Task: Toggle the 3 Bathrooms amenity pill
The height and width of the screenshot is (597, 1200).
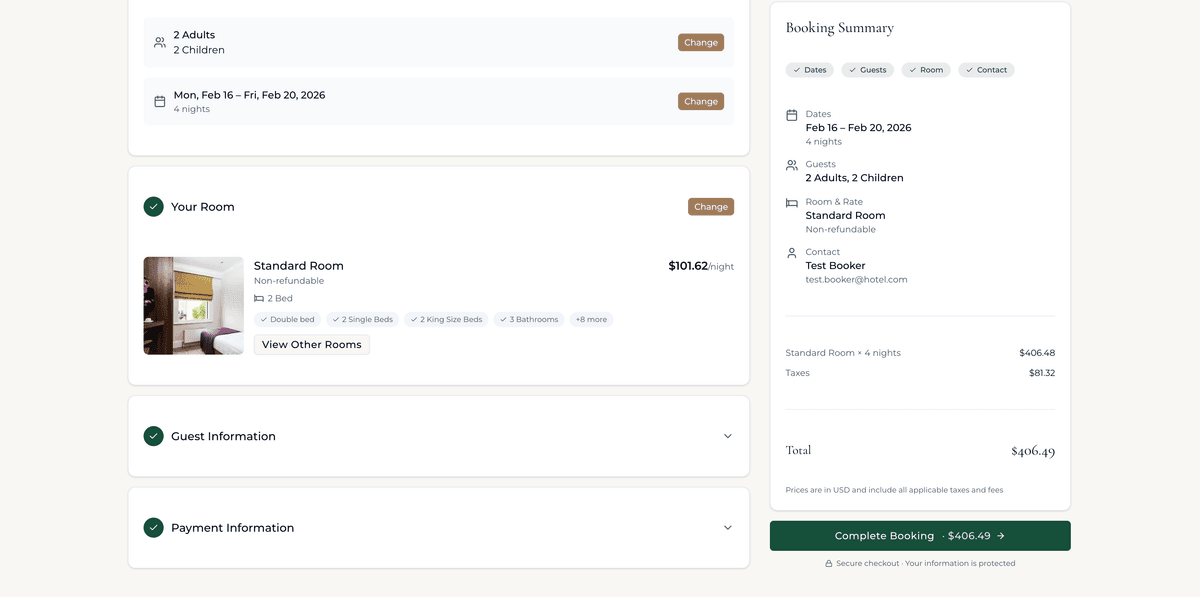Action: 528,319
